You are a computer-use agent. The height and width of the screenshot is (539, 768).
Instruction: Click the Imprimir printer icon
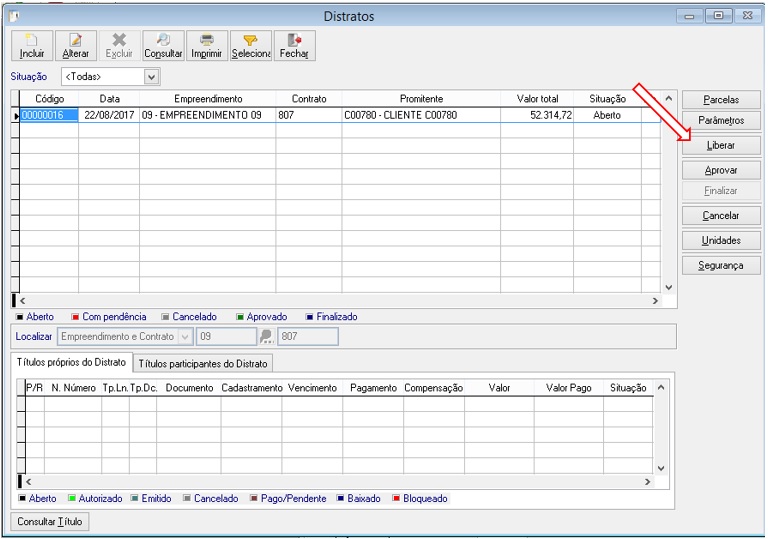(x=207, y=46)
